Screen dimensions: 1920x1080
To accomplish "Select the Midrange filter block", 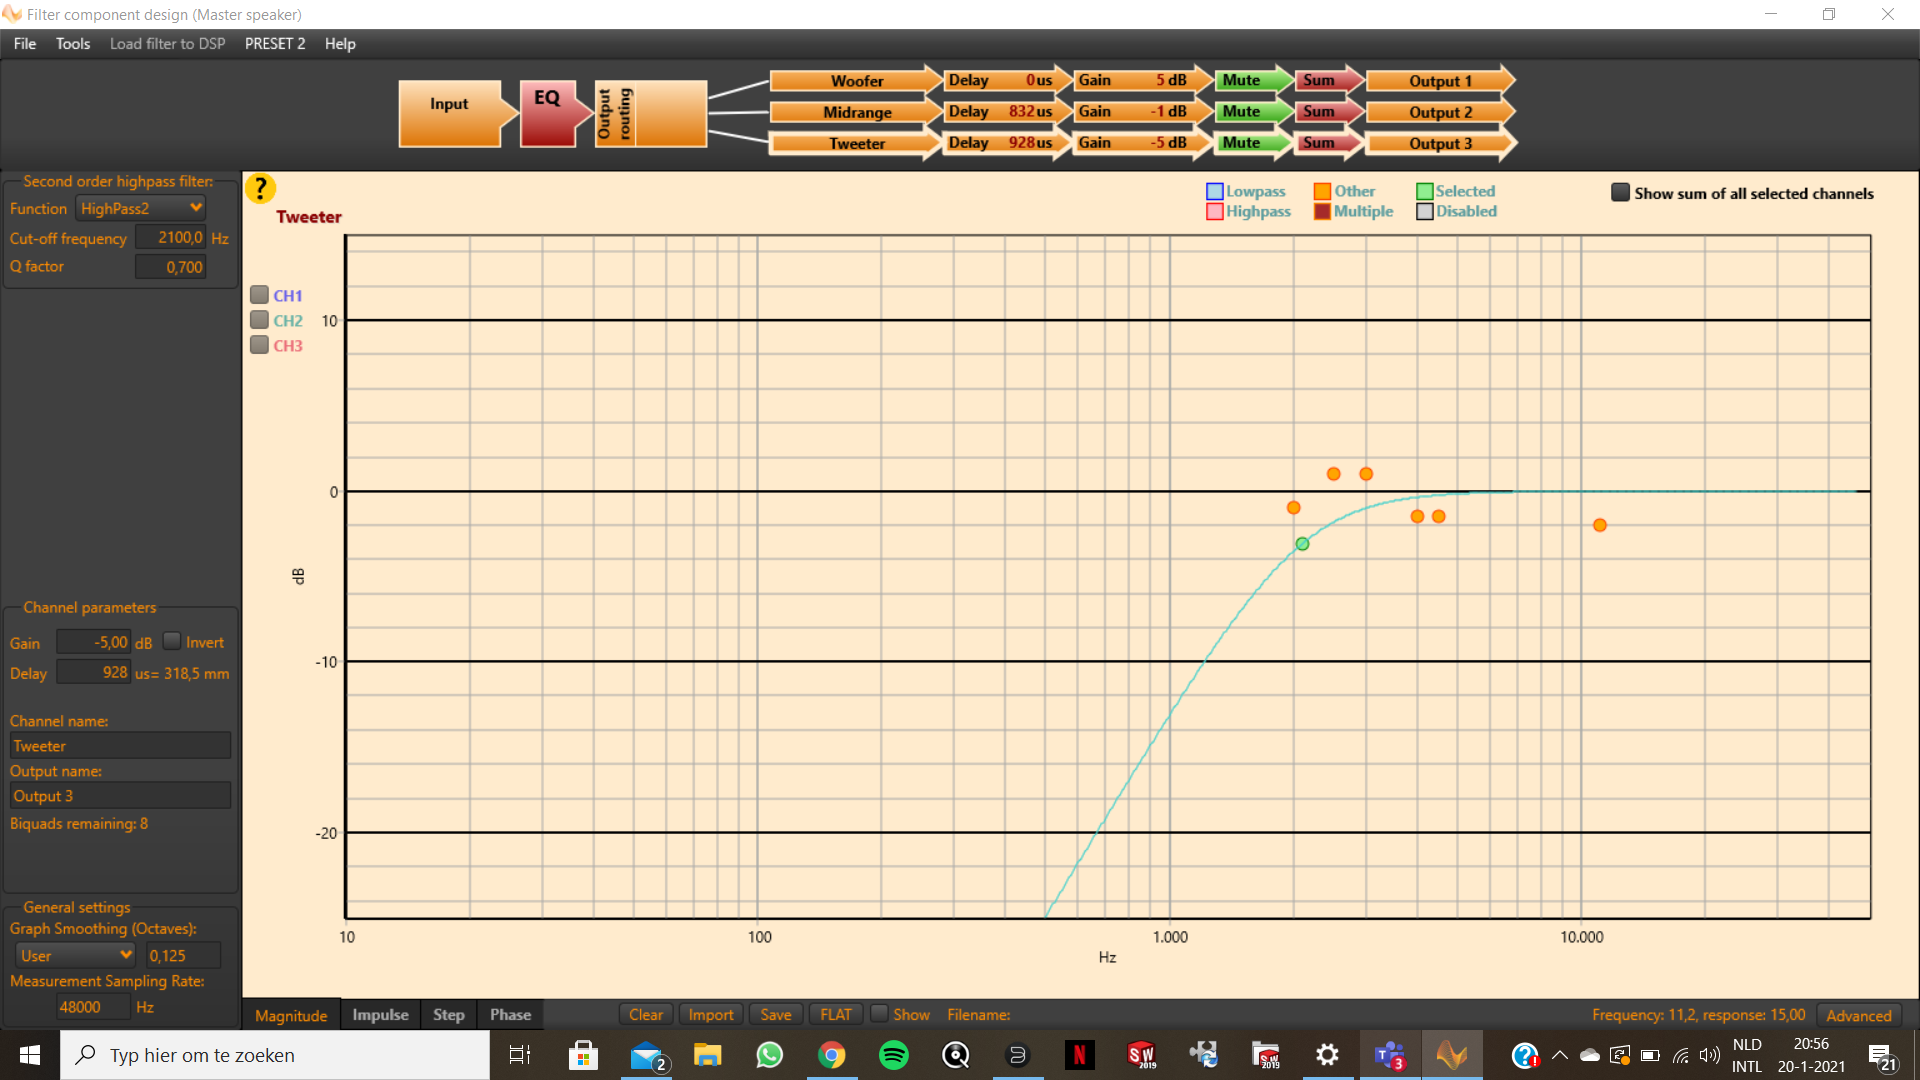I will point(856,112).
